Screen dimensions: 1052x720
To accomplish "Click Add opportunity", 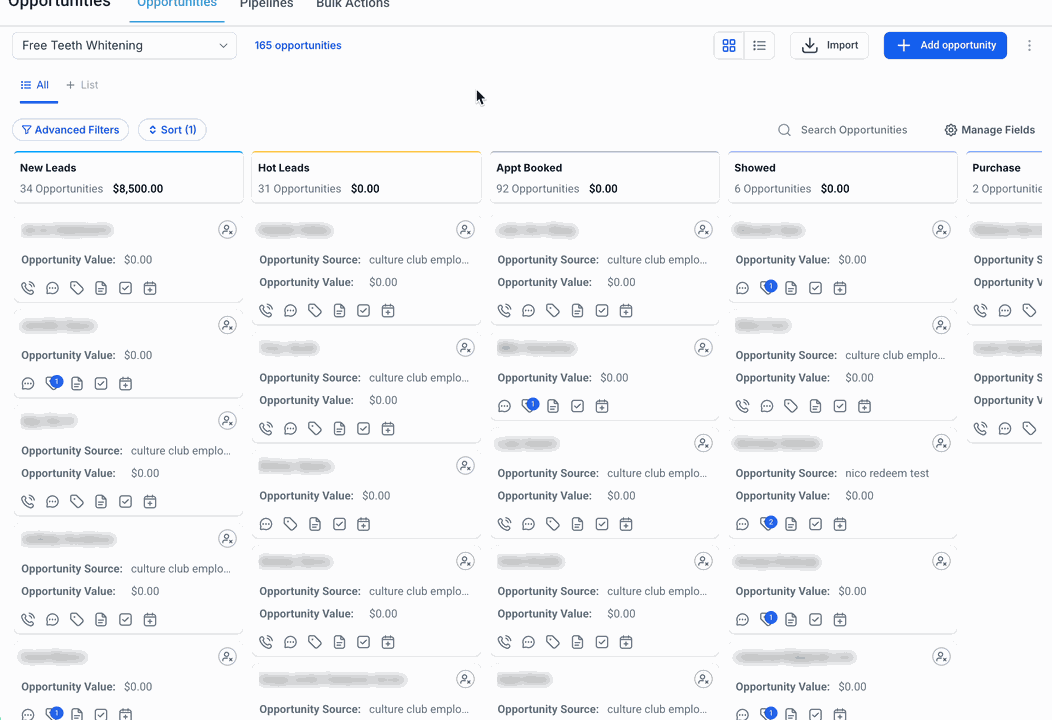I will point(945,46).
